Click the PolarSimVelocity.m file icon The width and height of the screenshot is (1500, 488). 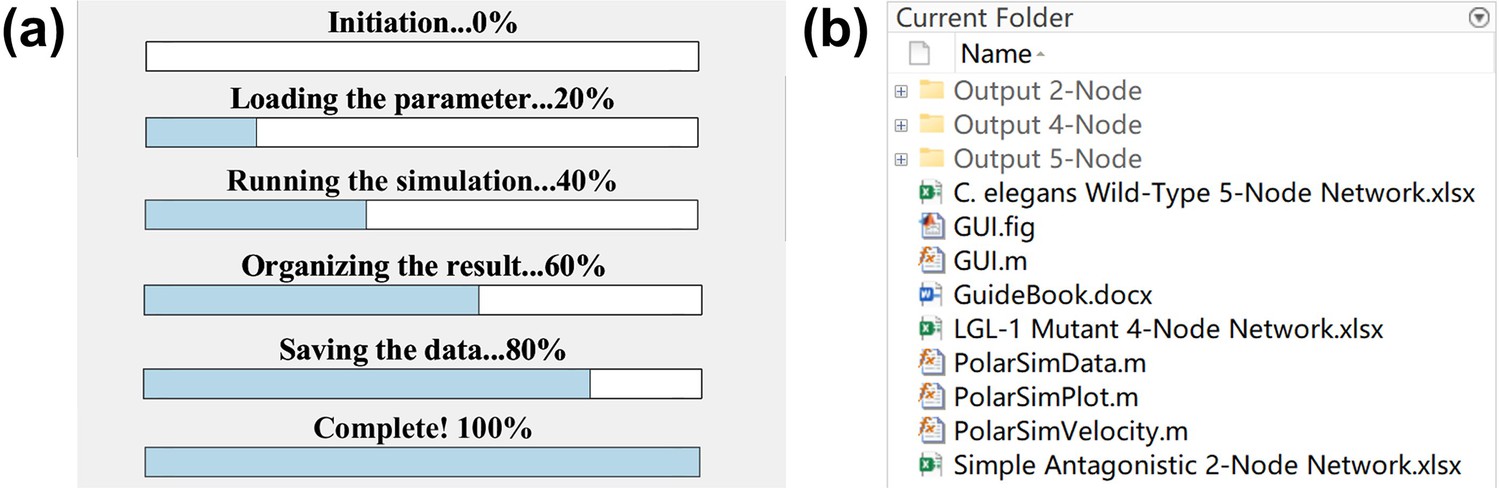coord(931,430)
